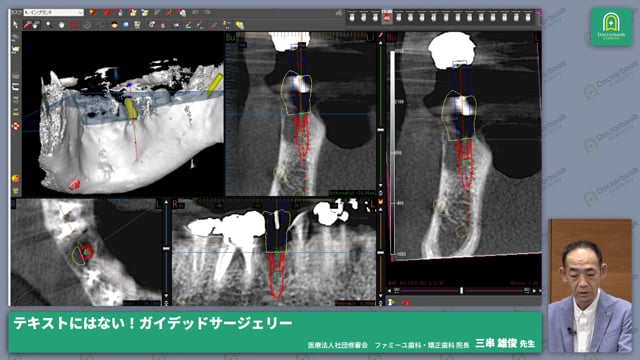This screenshot has height=360, width=640.
Task: Click the yellow light bulb icon
Action: pos(240,25)
